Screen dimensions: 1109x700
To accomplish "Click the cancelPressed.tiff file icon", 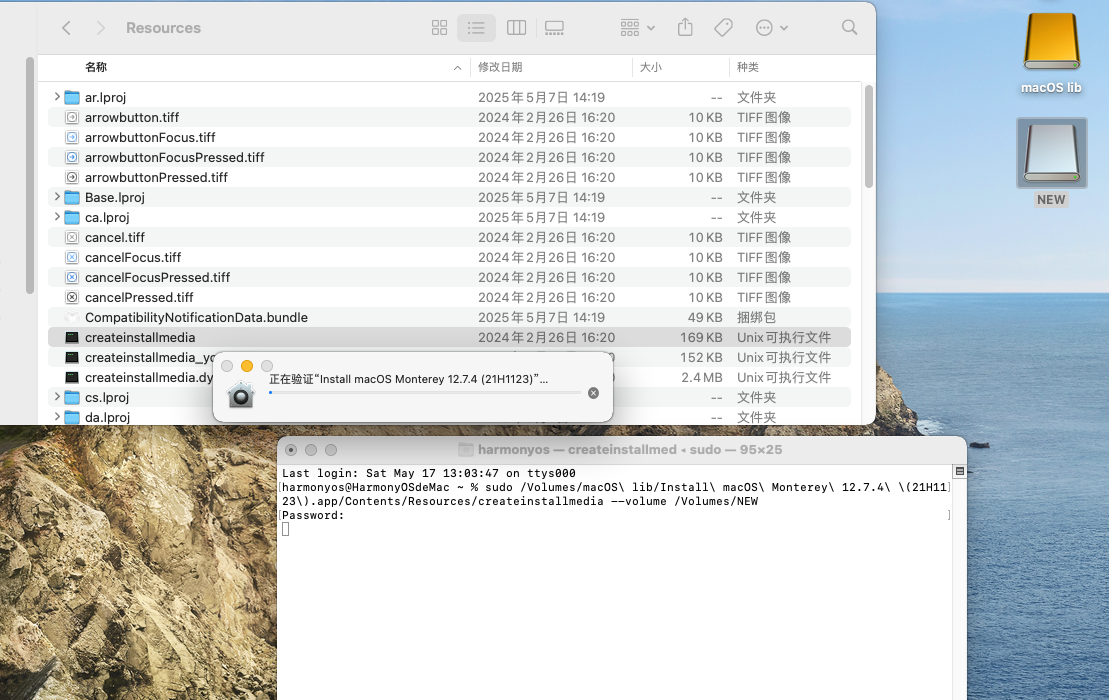I will 72,297.
